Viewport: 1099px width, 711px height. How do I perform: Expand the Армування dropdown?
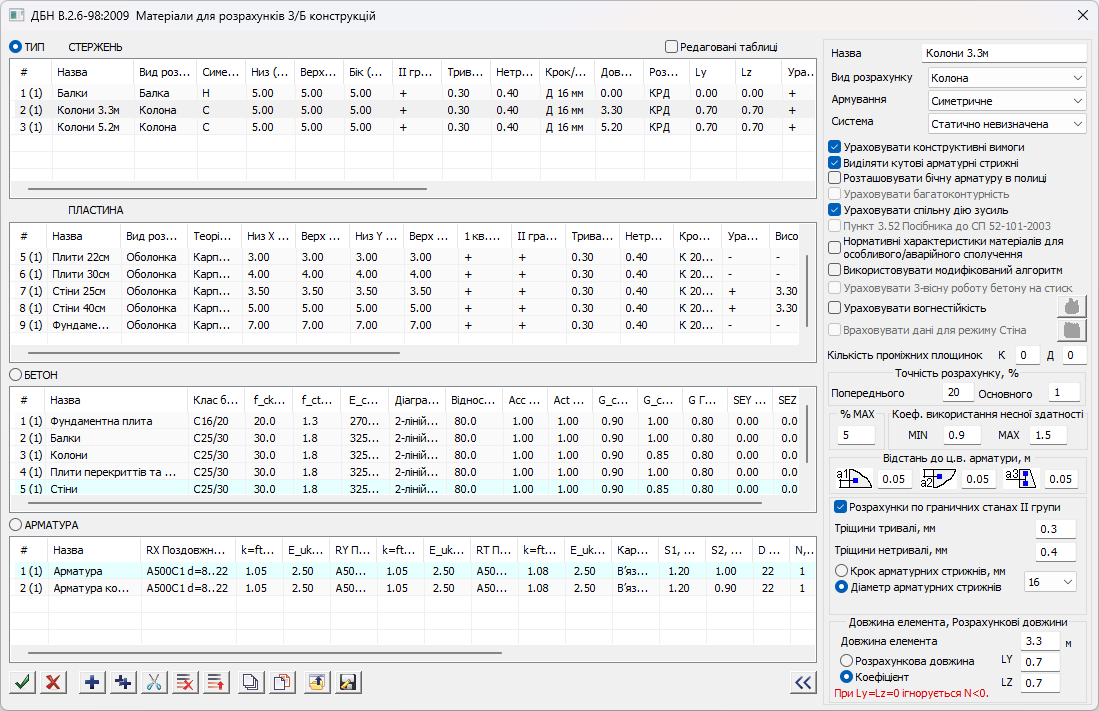[x=1005, y=101]
